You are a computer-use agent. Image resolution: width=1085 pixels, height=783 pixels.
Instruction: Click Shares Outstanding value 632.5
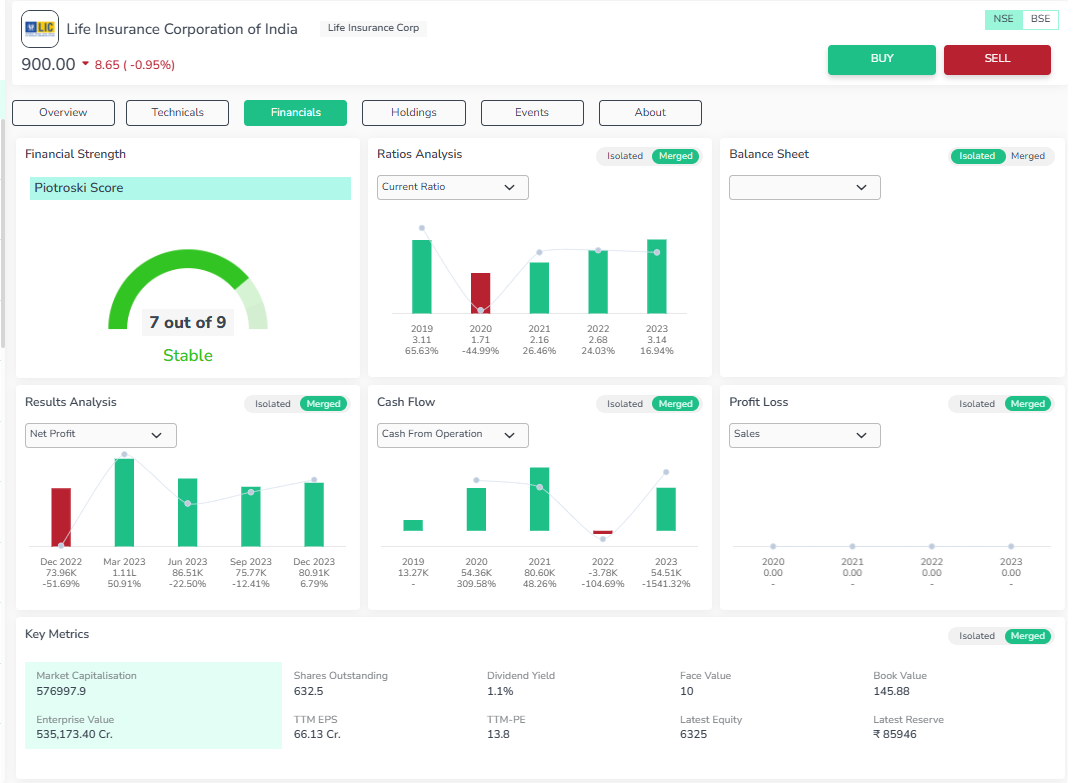309,691
